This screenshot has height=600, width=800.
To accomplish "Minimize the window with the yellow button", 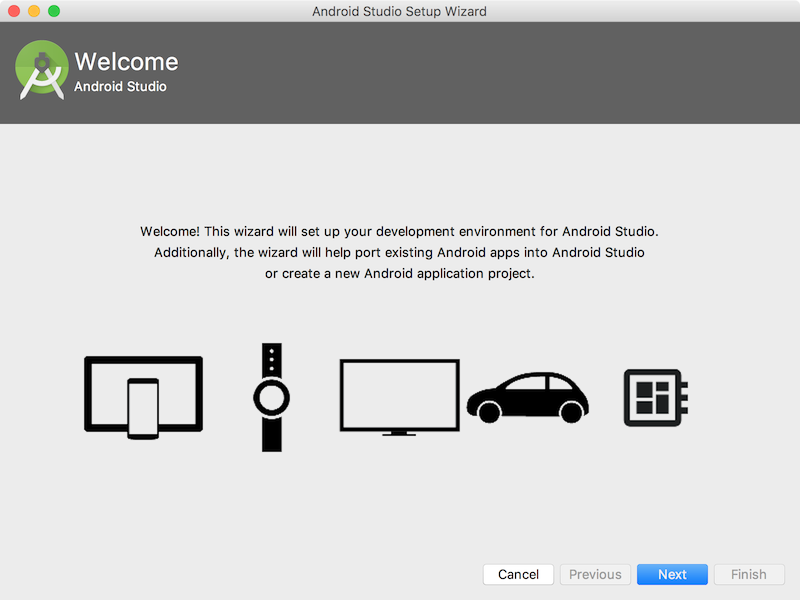I will 34,11.
